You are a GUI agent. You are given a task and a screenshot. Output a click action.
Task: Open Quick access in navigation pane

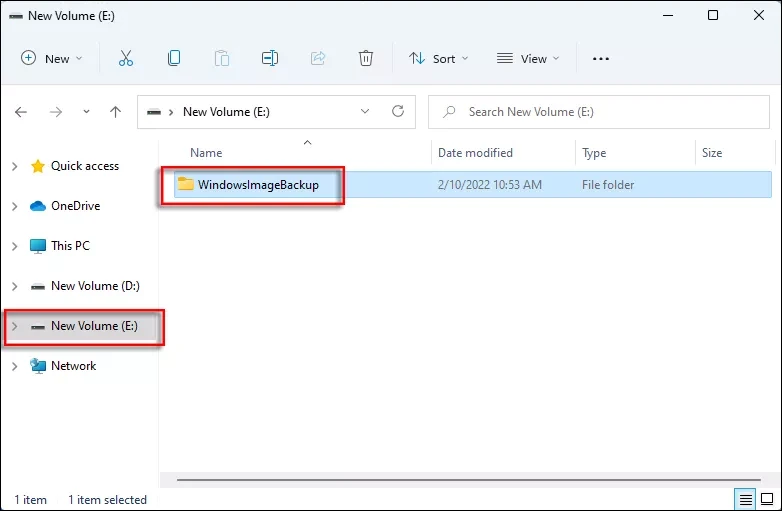pos(85,166)
